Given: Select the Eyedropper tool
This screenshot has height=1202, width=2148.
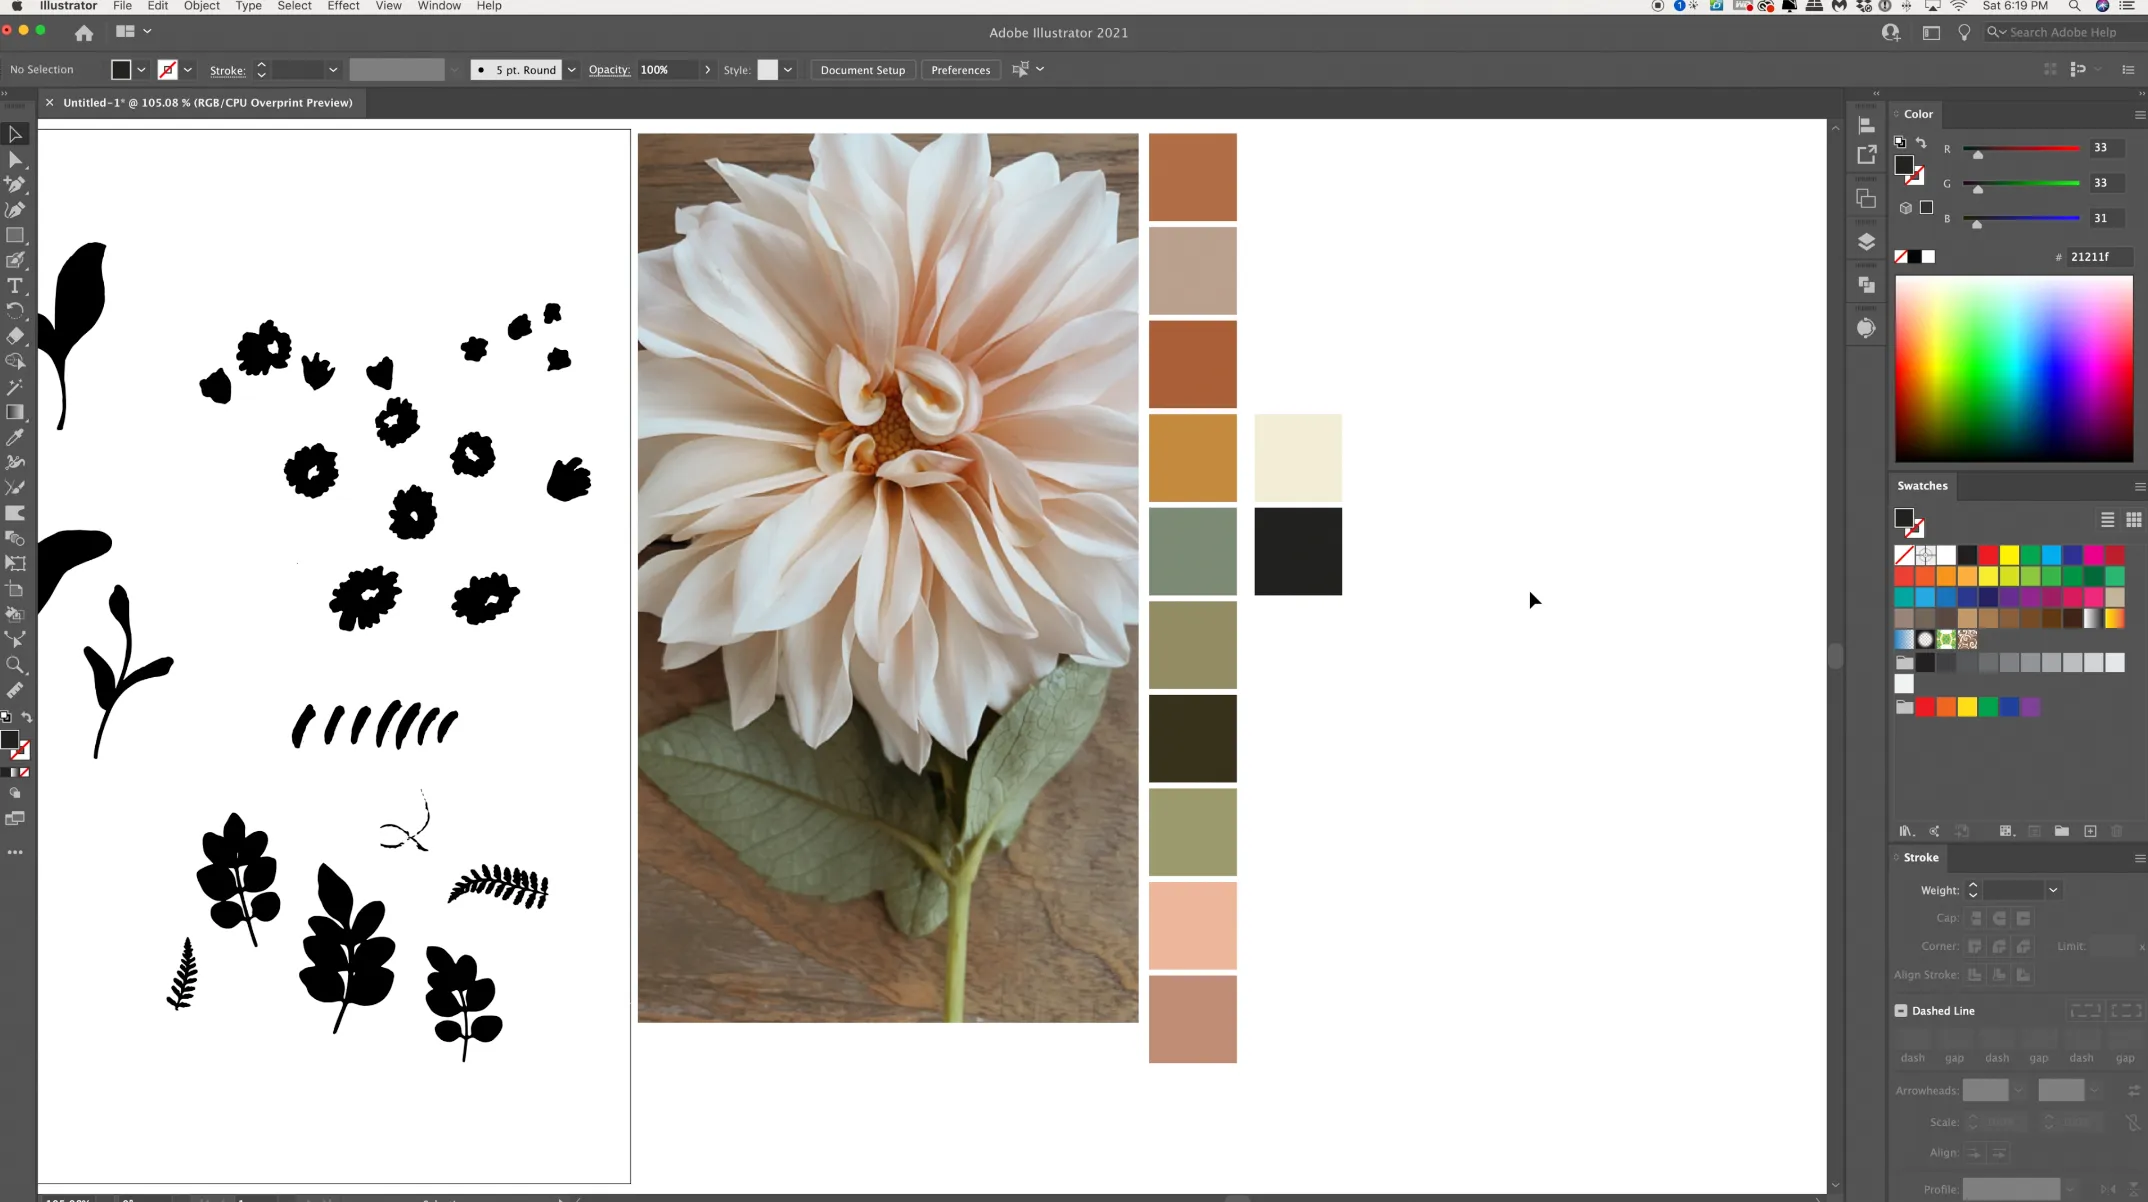Looking at the screenshot, I should tap(15, 437).
